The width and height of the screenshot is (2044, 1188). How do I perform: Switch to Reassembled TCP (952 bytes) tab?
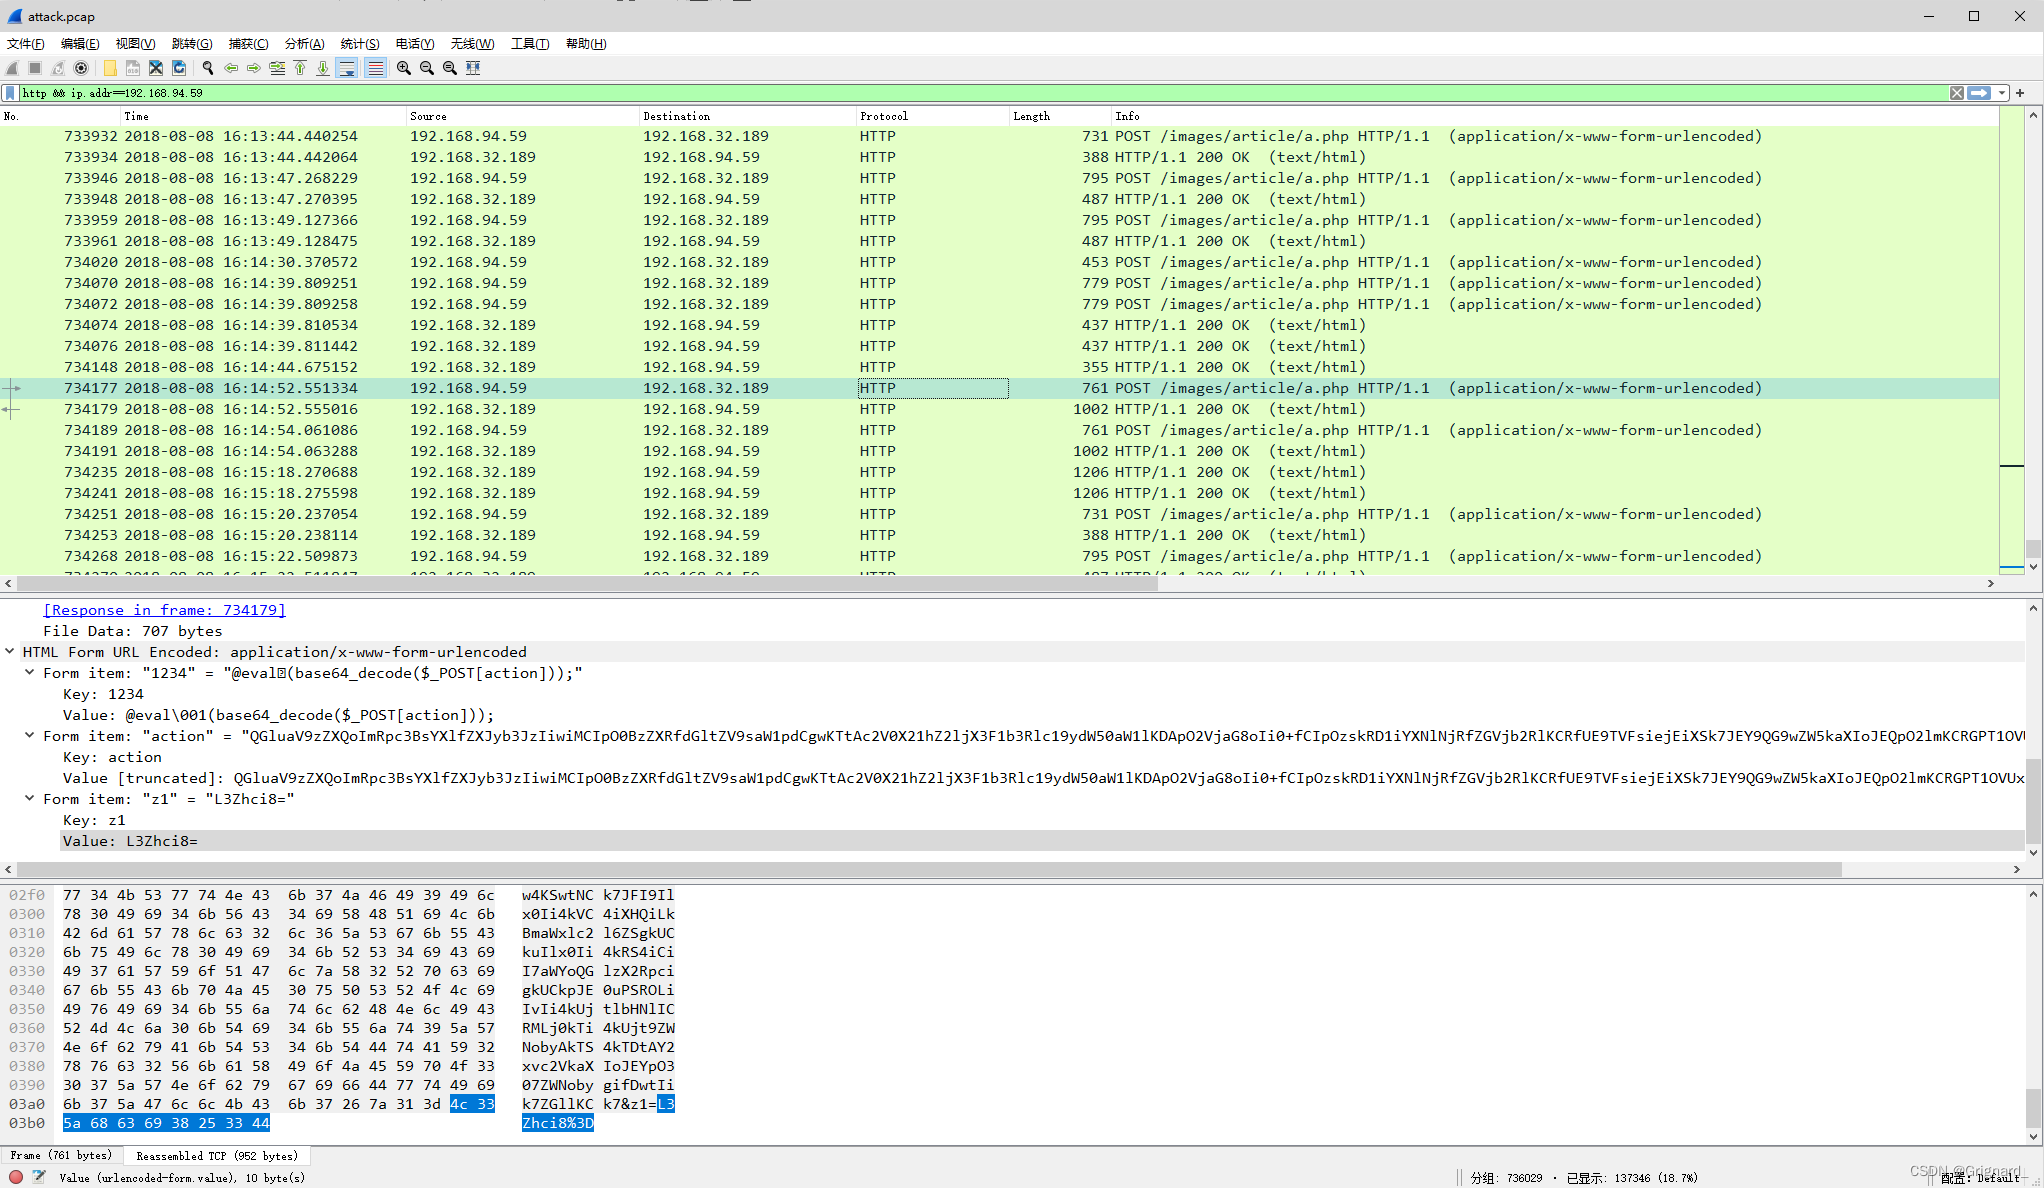216,1156
